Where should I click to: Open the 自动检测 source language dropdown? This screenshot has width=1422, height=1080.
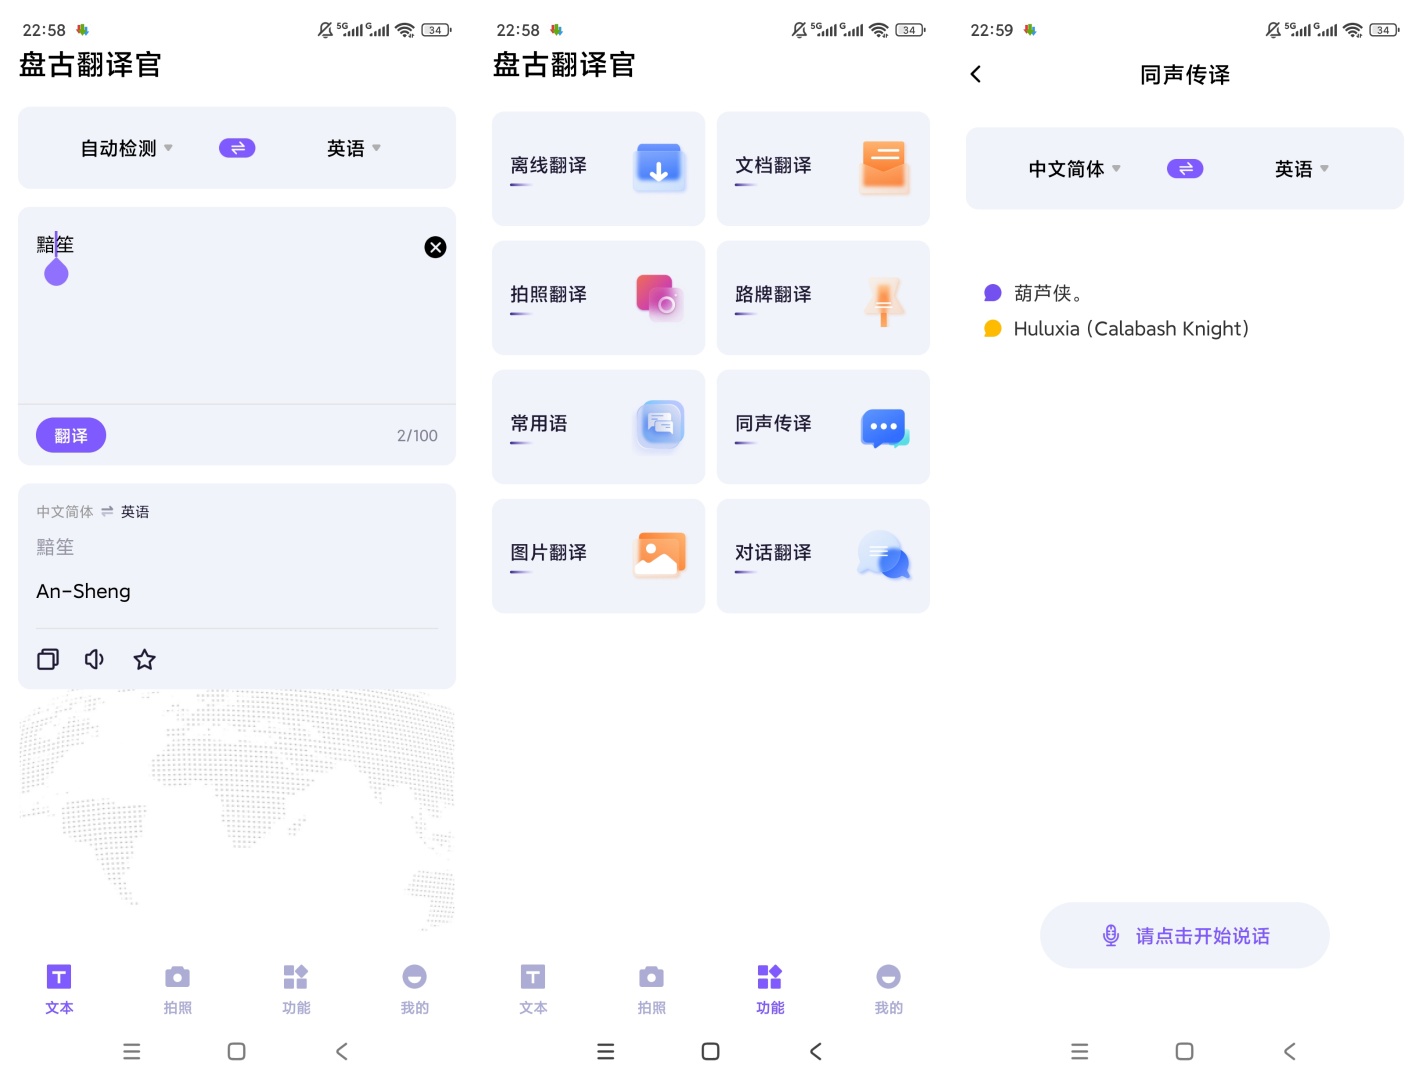[127, 148]
